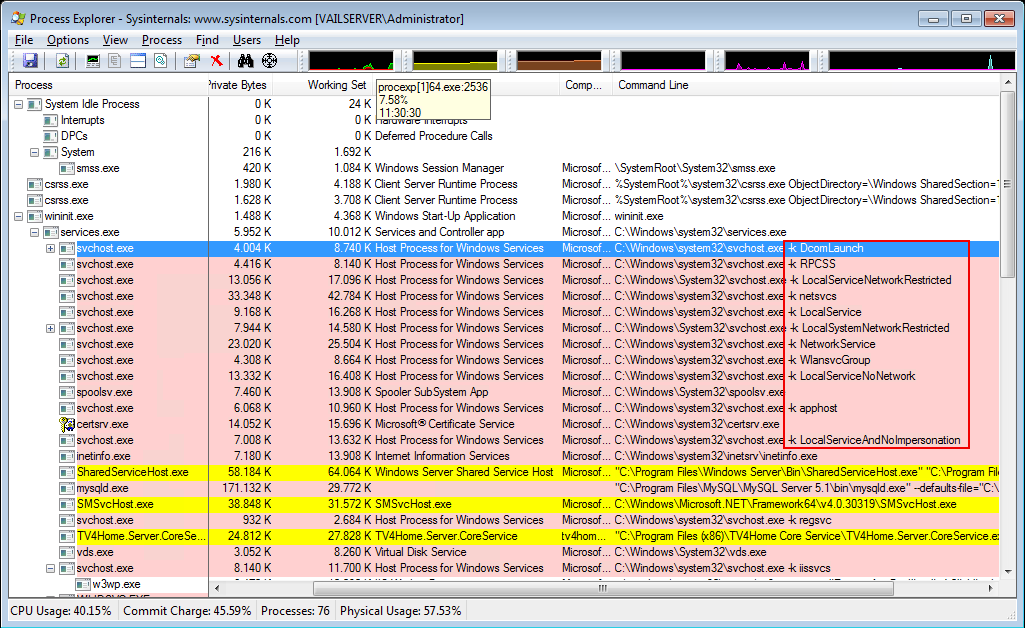Open the Users menu
This screenshot has width=1025, height=628.
click(x=246, y=40)
